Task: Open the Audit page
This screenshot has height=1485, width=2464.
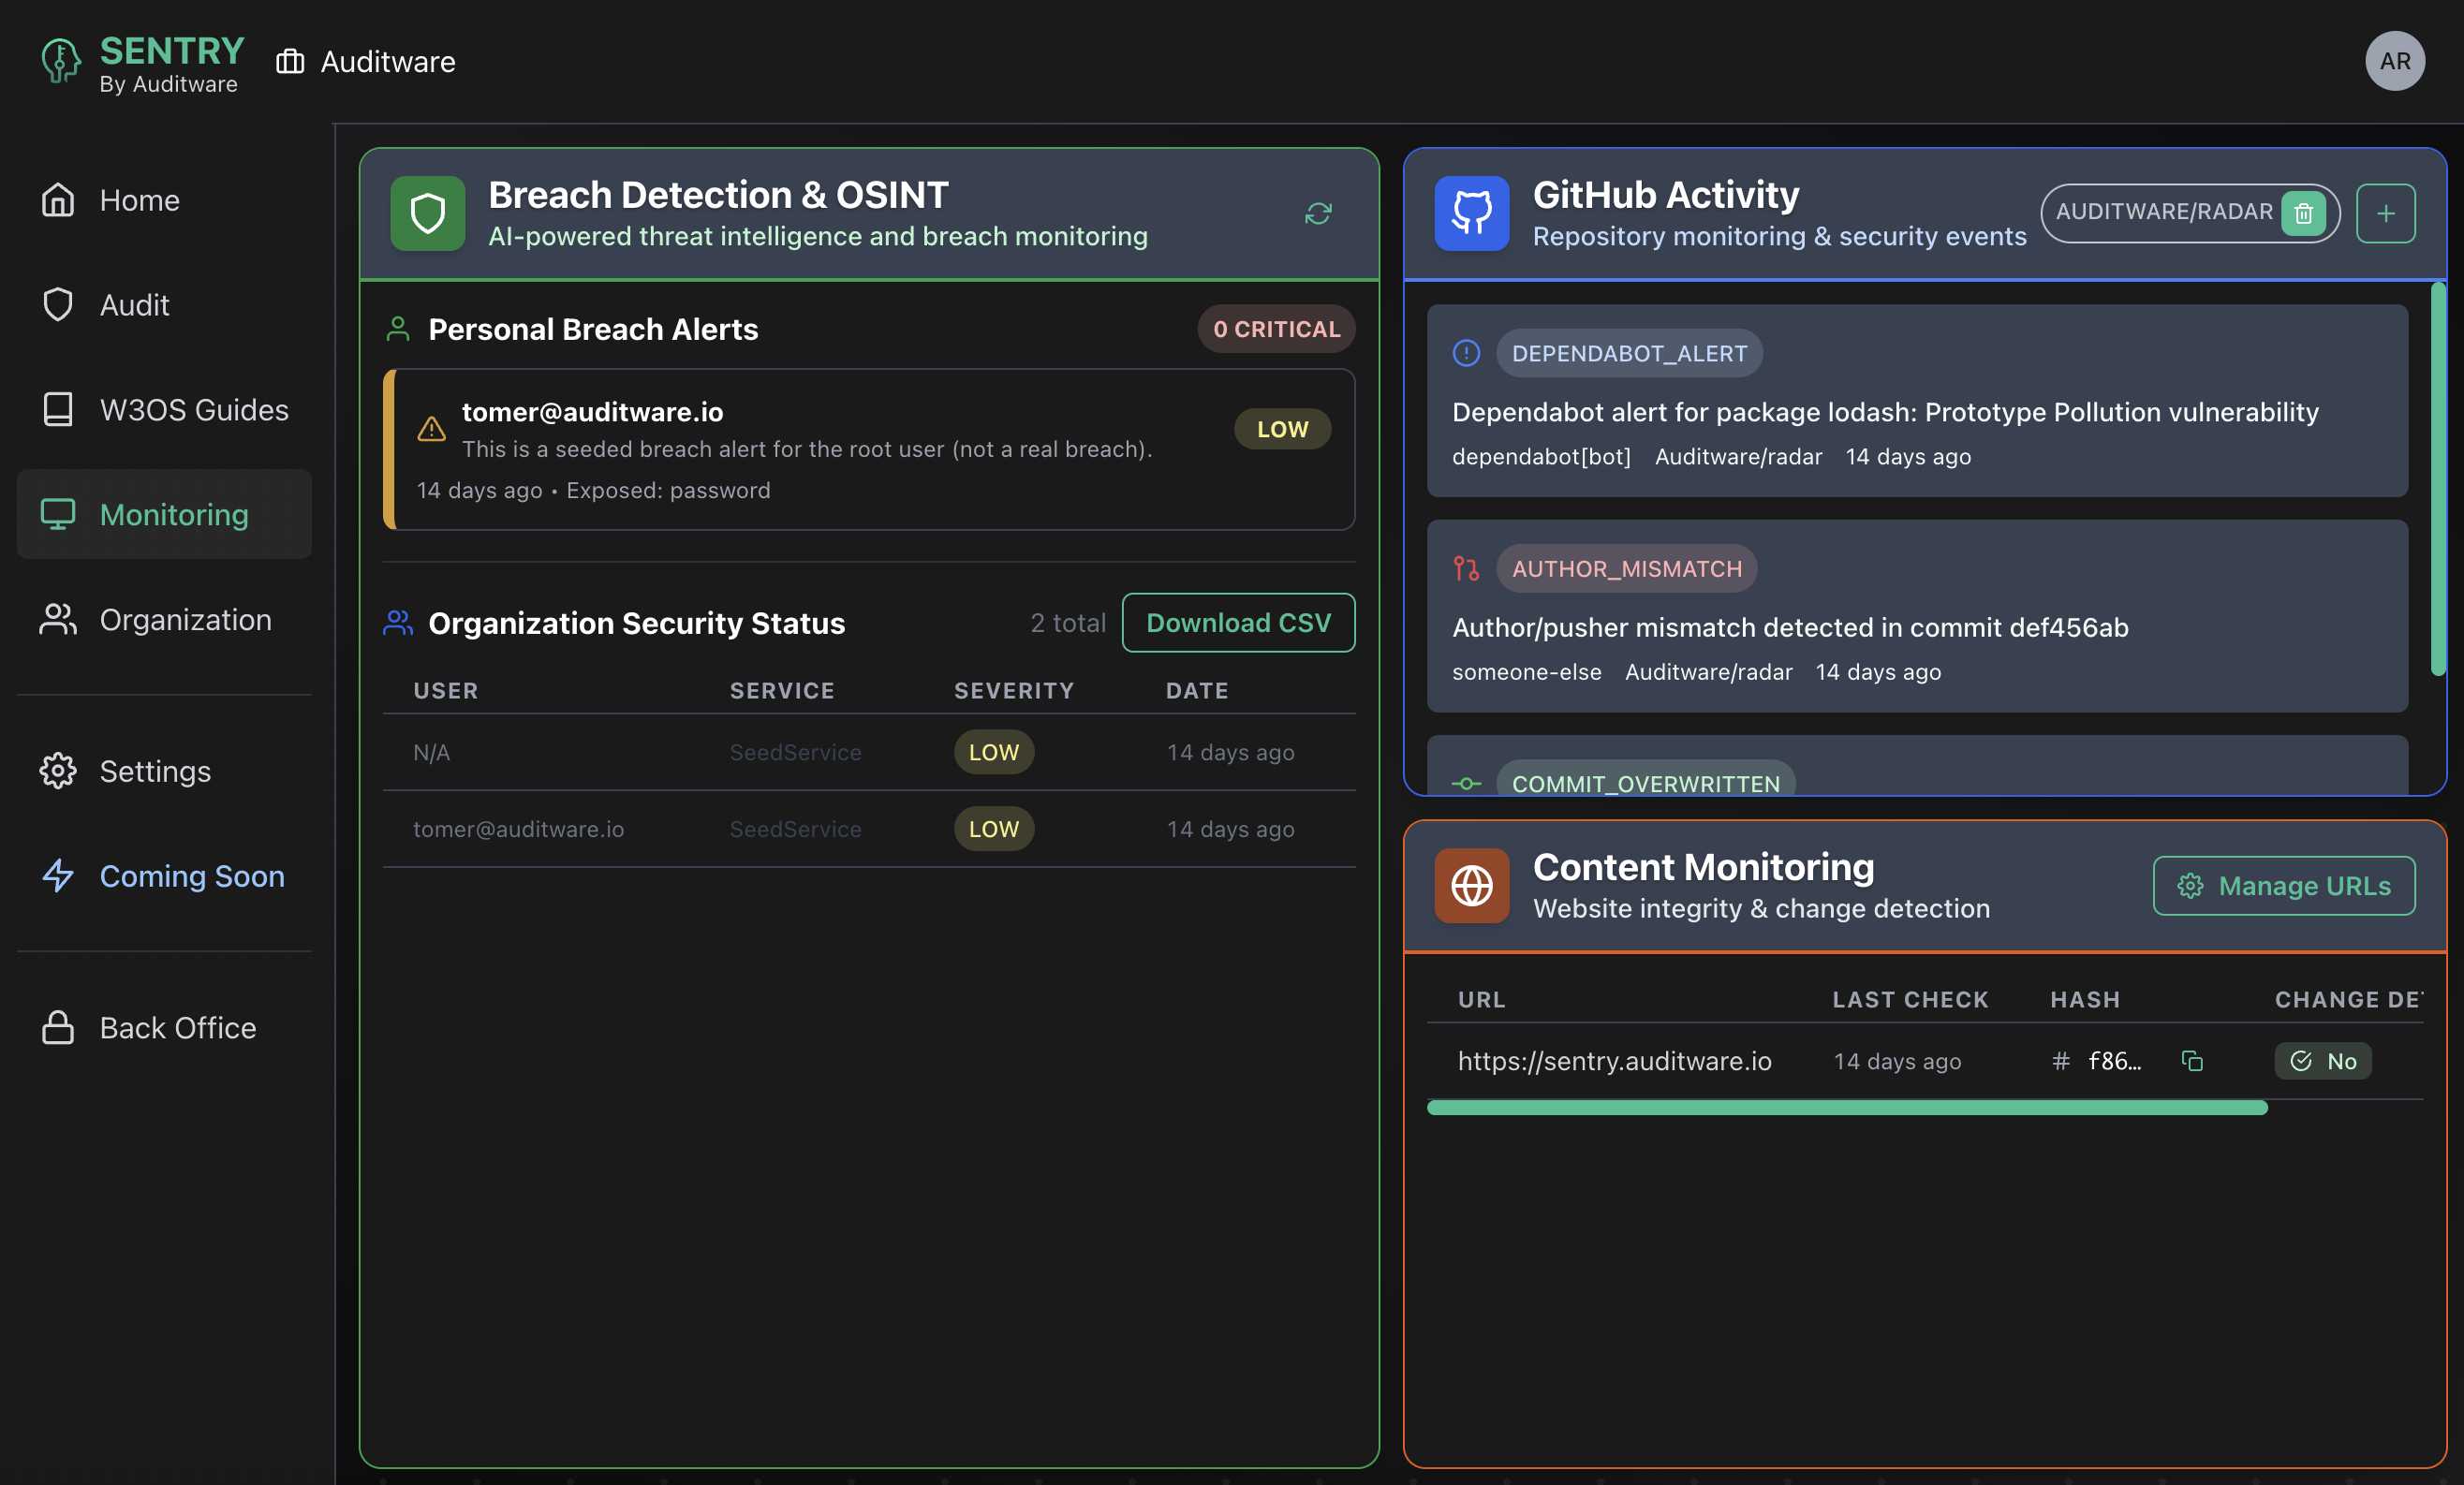Action: pos(164,304)
